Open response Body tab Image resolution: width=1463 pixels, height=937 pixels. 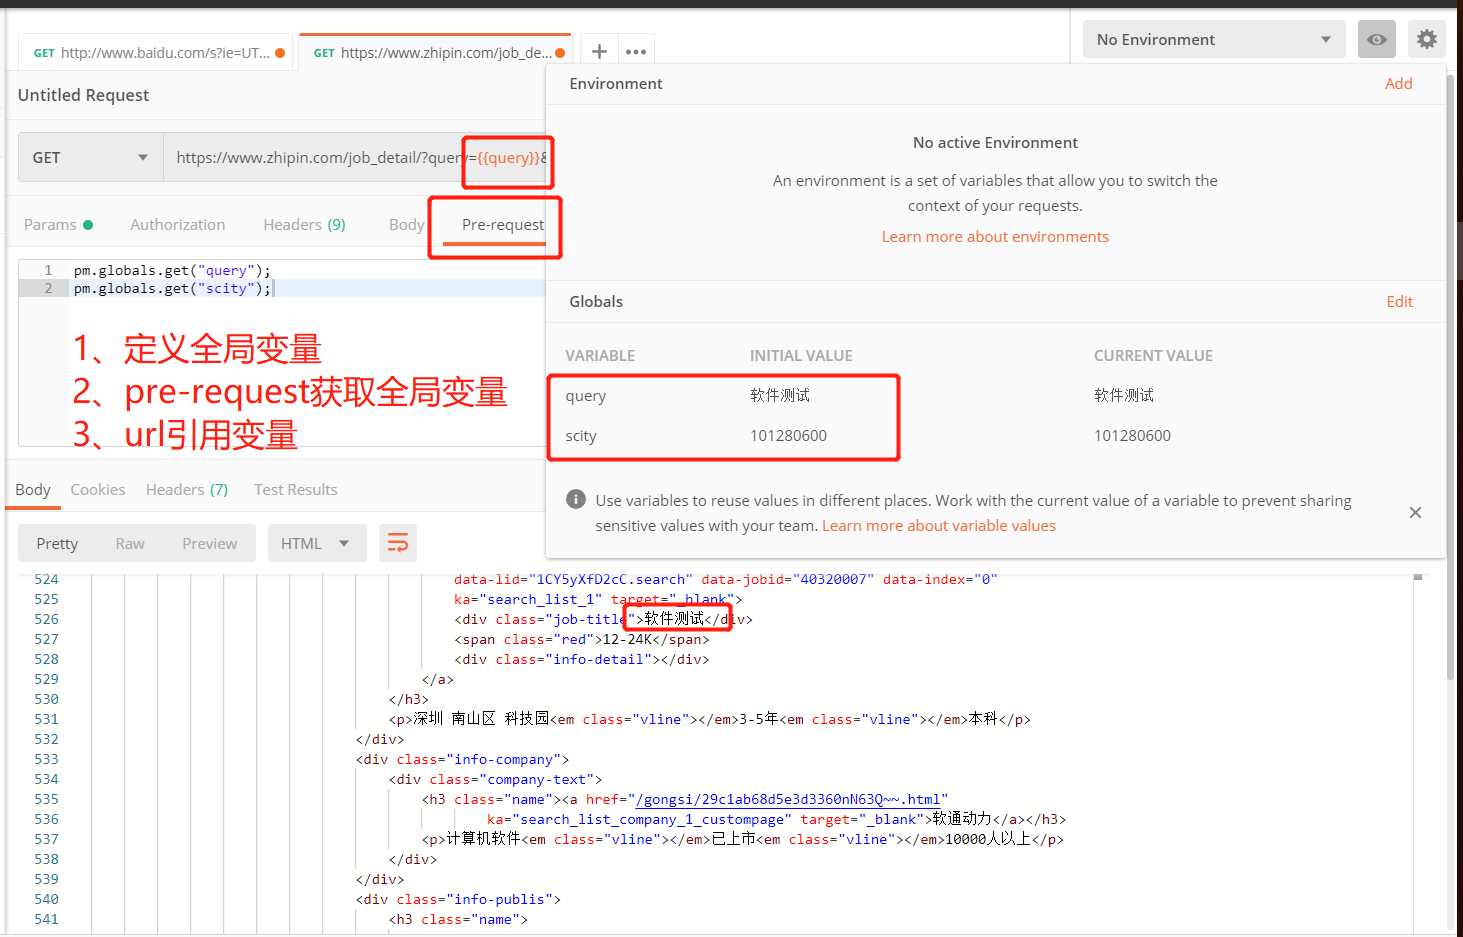[33, 489]
